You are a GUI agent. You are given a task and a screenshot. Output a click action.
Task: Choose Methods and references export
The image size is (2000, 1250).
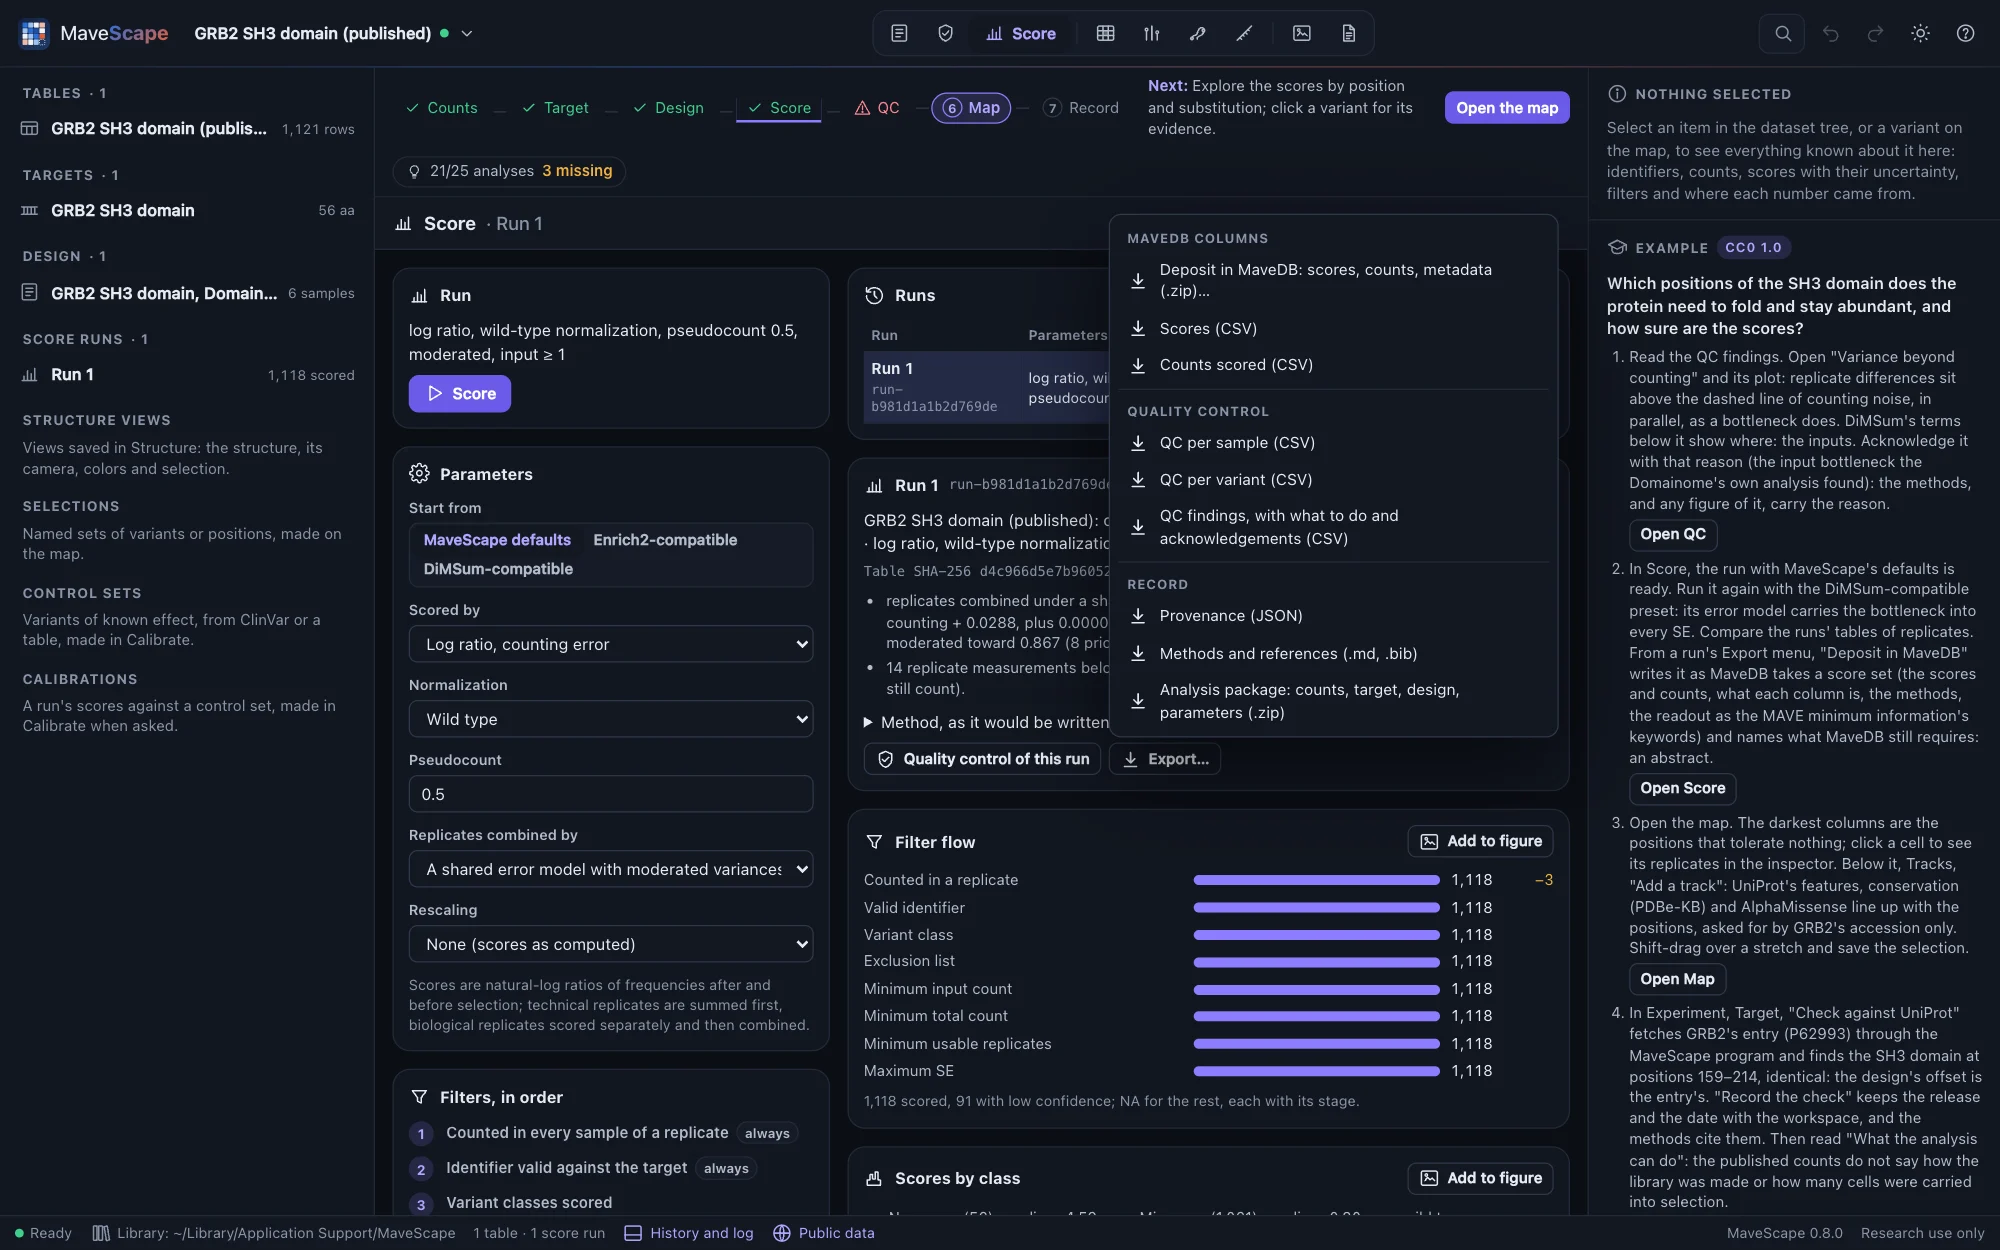(x=1333, y=654)
